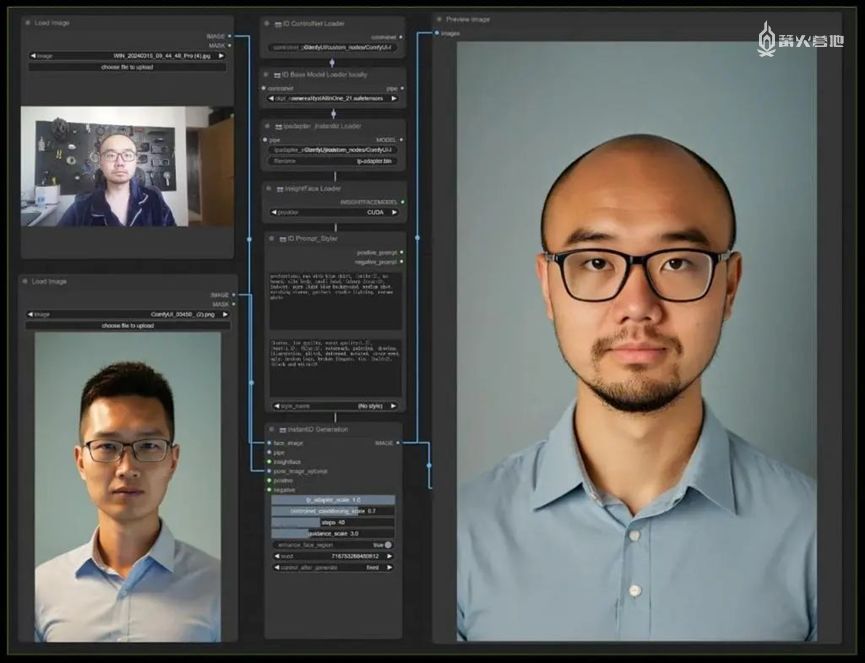Image resolution: width=865 pixels, height=663 pixels.
Task: Click the images input socket on Preview Image
Action: click(x=437, y=33)
